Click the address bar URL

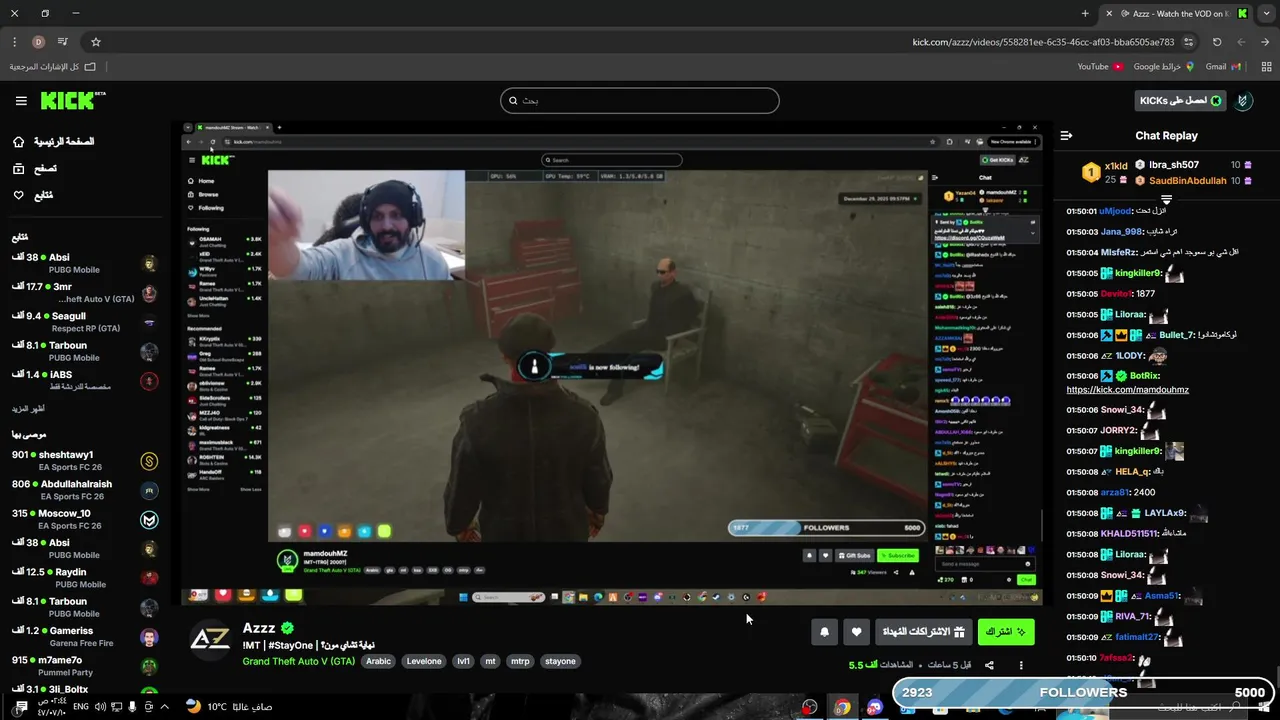tap(1043, 42)
